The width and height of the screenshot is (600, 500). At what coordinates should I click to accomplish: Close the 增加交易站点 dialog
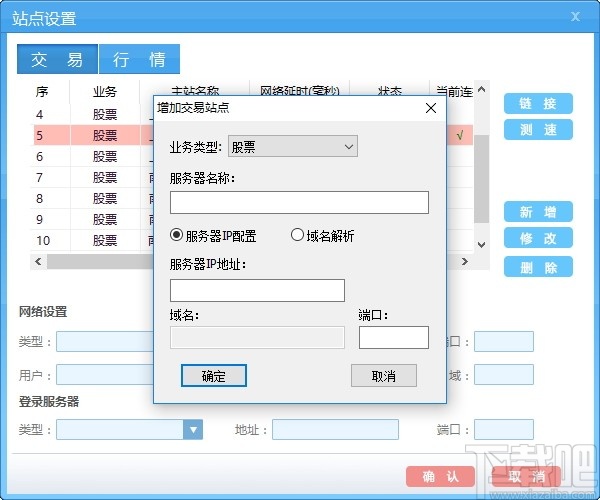click(x=431, y=108)
